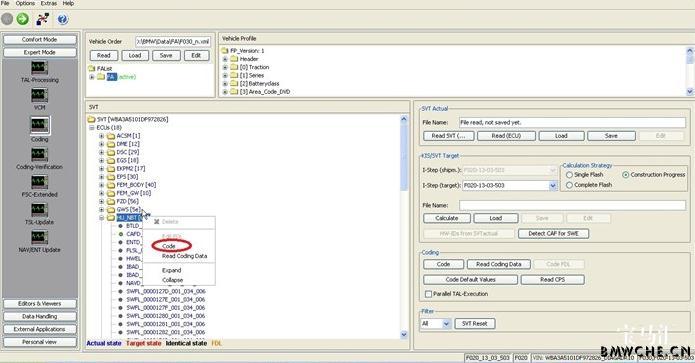Click the green forward arrow toolbar icon
The height and width of the screenshot is (363, 695).
pos(23,19)
